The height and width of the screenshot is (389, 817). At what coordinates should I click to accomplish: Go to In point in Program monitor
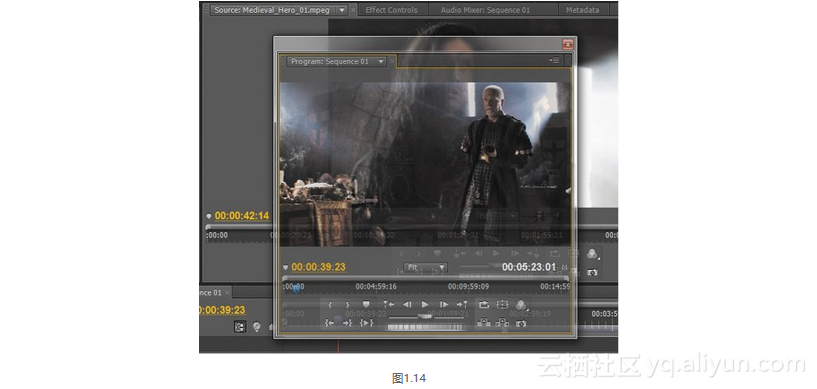[x=330, y=323]
